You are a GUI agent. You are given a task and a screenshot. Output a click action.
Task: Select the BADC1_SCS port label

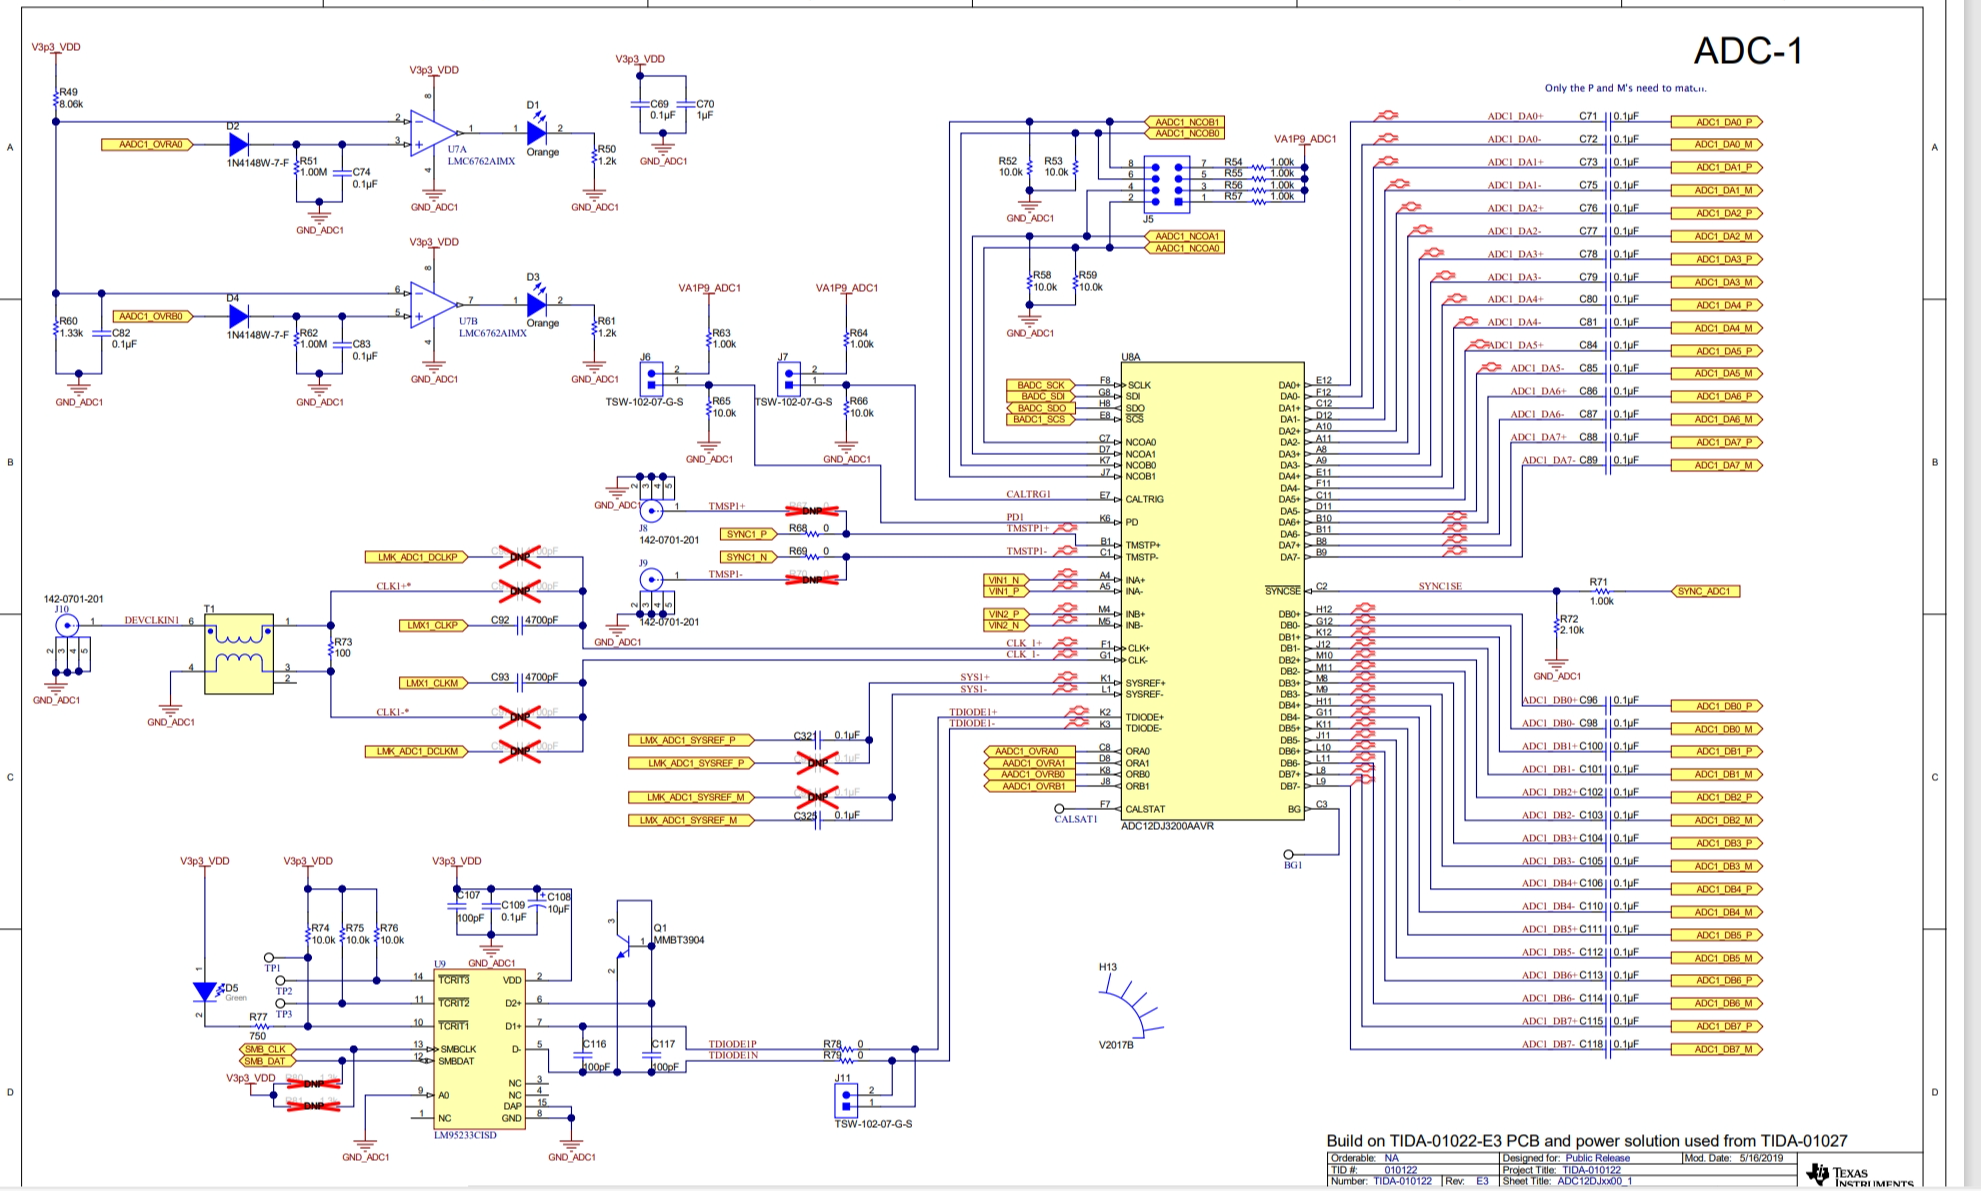[x=1040, y=419]
